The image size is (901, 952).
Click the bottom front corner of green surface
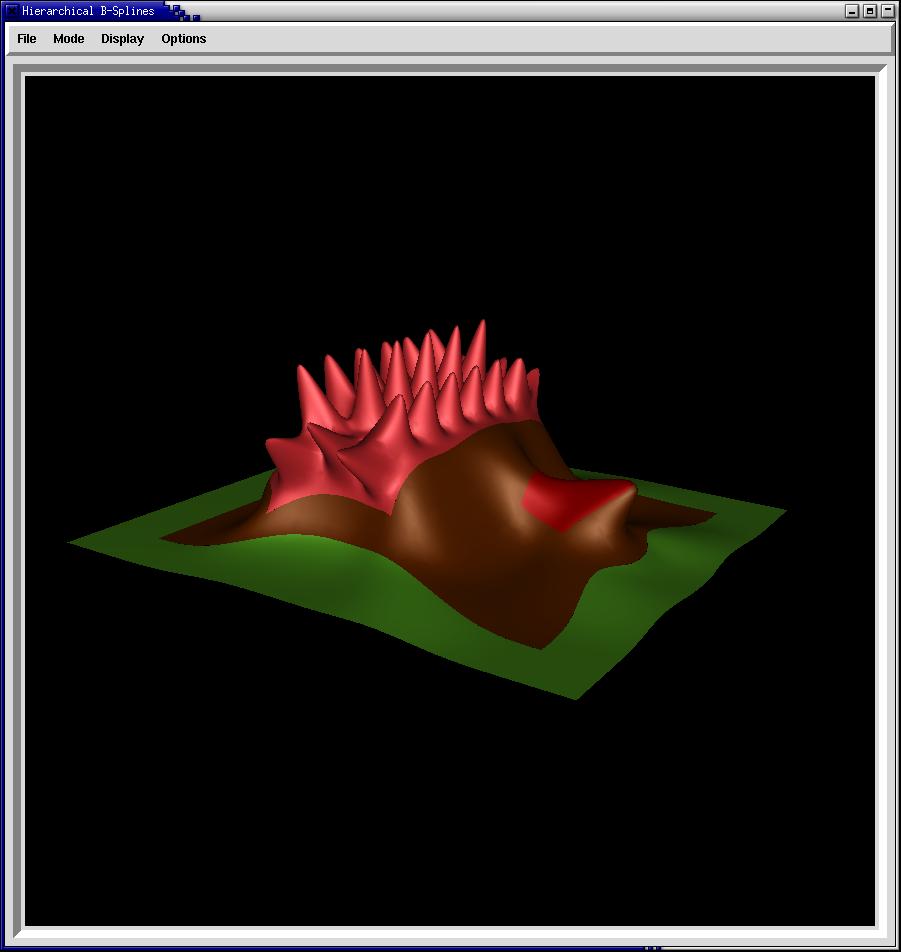(x=575, y=696)
